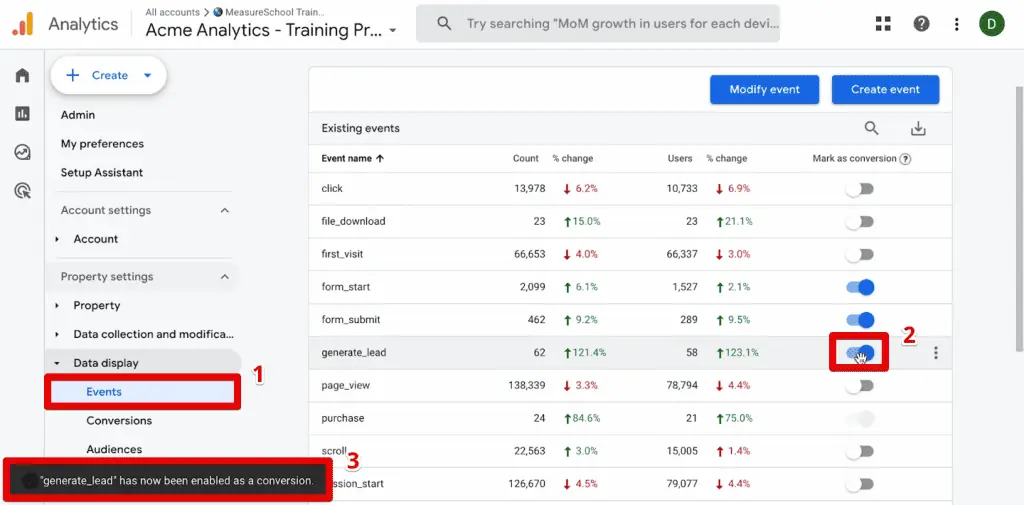This screenshot has height=505, width=1024.
Task: Click the Modify event button
Action: (x=764, y=89)
